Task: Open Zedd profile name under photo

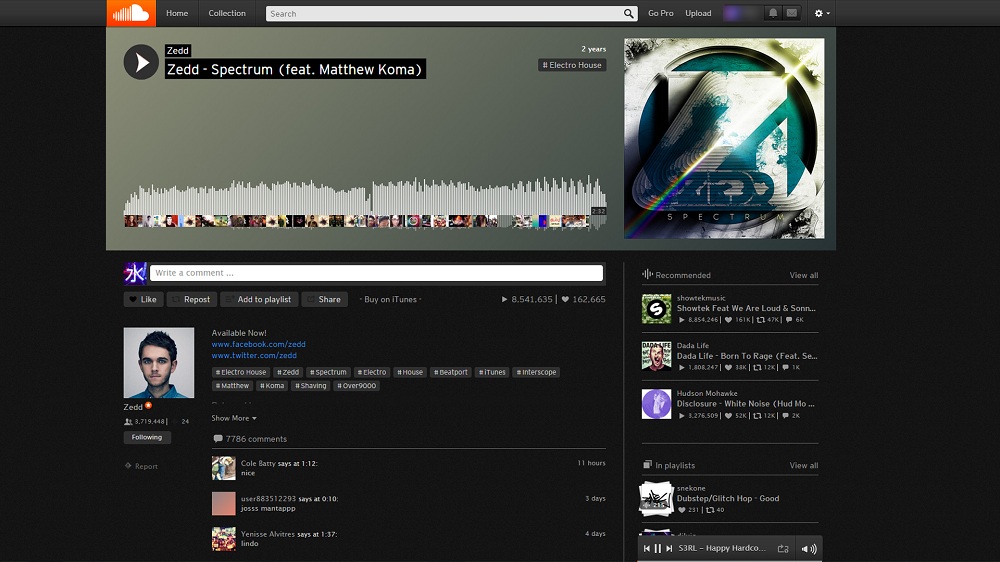Action: (x=133, y=407)
